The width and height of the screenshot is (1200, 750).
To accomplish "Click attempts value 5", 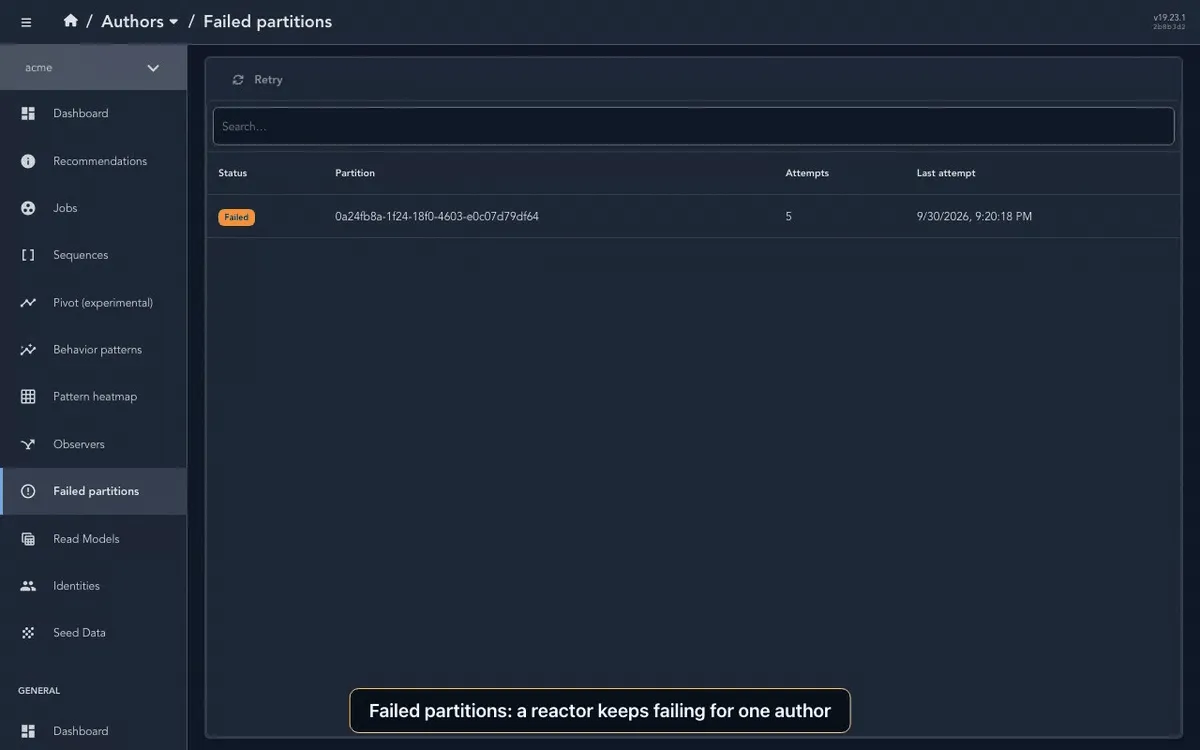I will [x=788, y=216].
